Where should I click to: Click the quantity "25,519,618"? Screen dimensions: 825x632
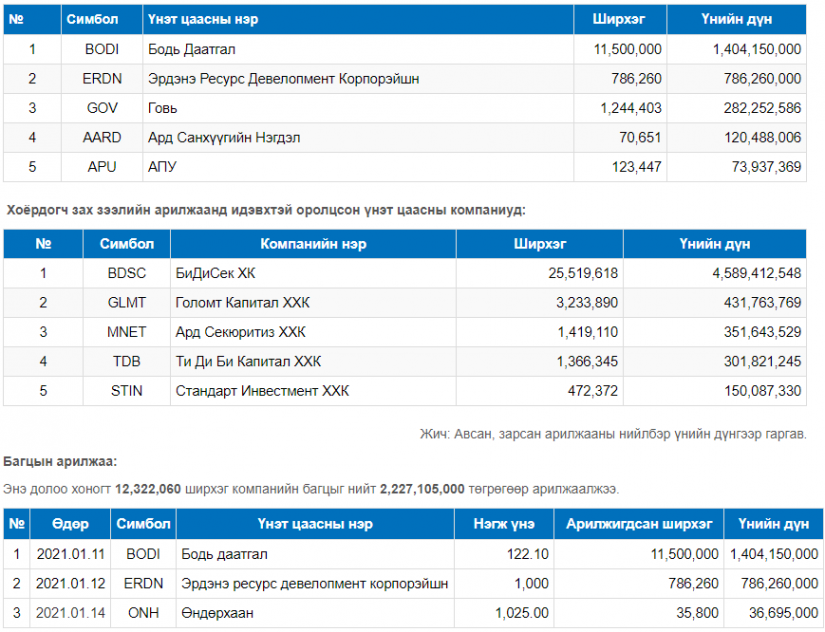583,273
